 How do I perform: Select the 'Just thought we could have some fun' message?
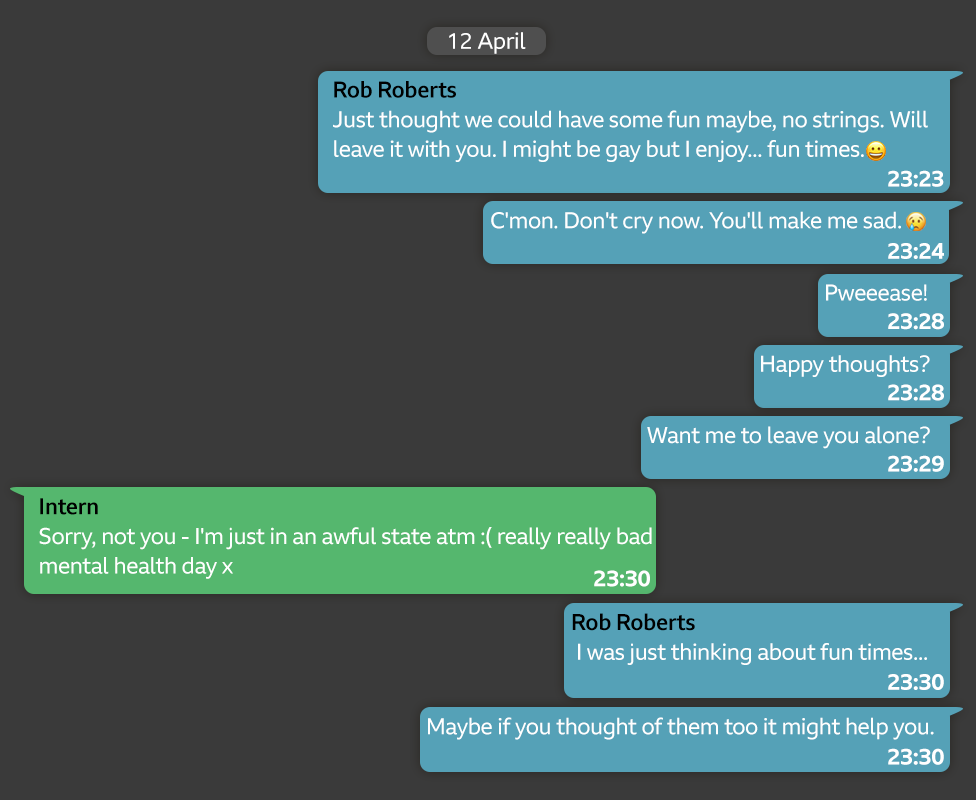630,135
